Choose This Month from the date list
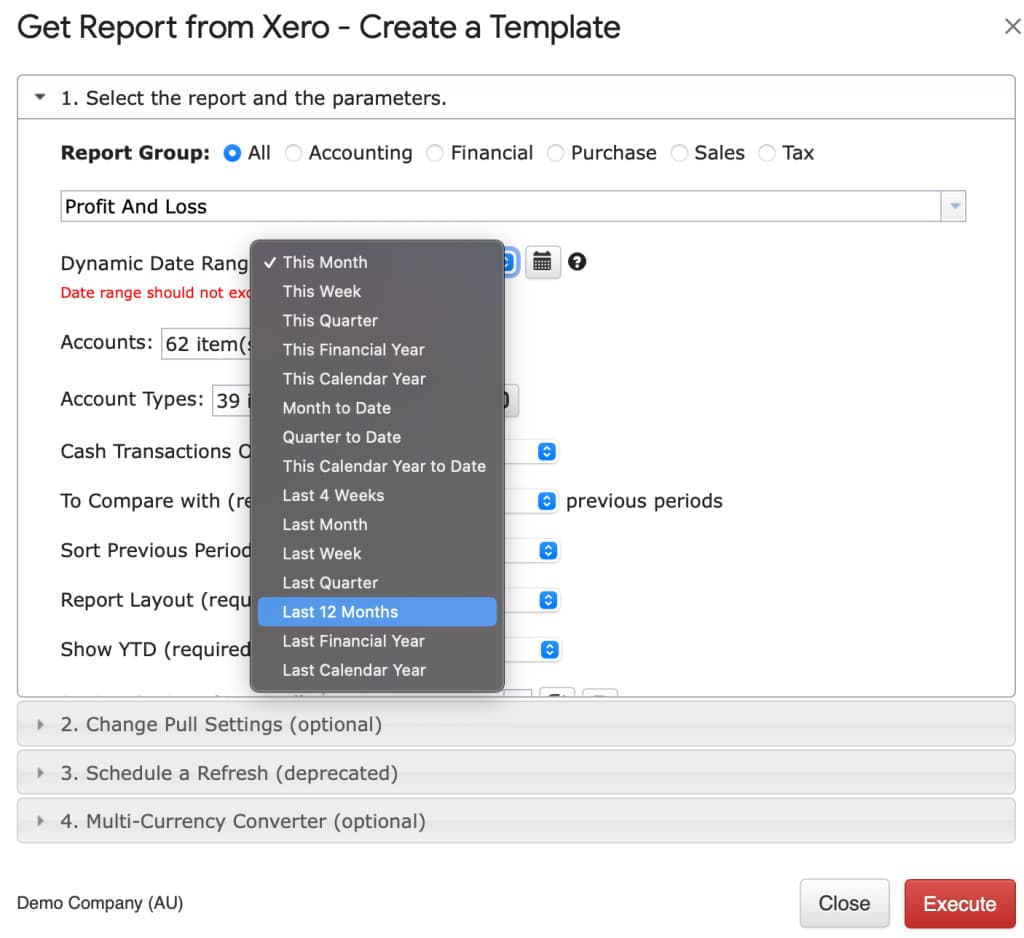Viewport: 1024px width, 938px height. click(x=377, y=263)
